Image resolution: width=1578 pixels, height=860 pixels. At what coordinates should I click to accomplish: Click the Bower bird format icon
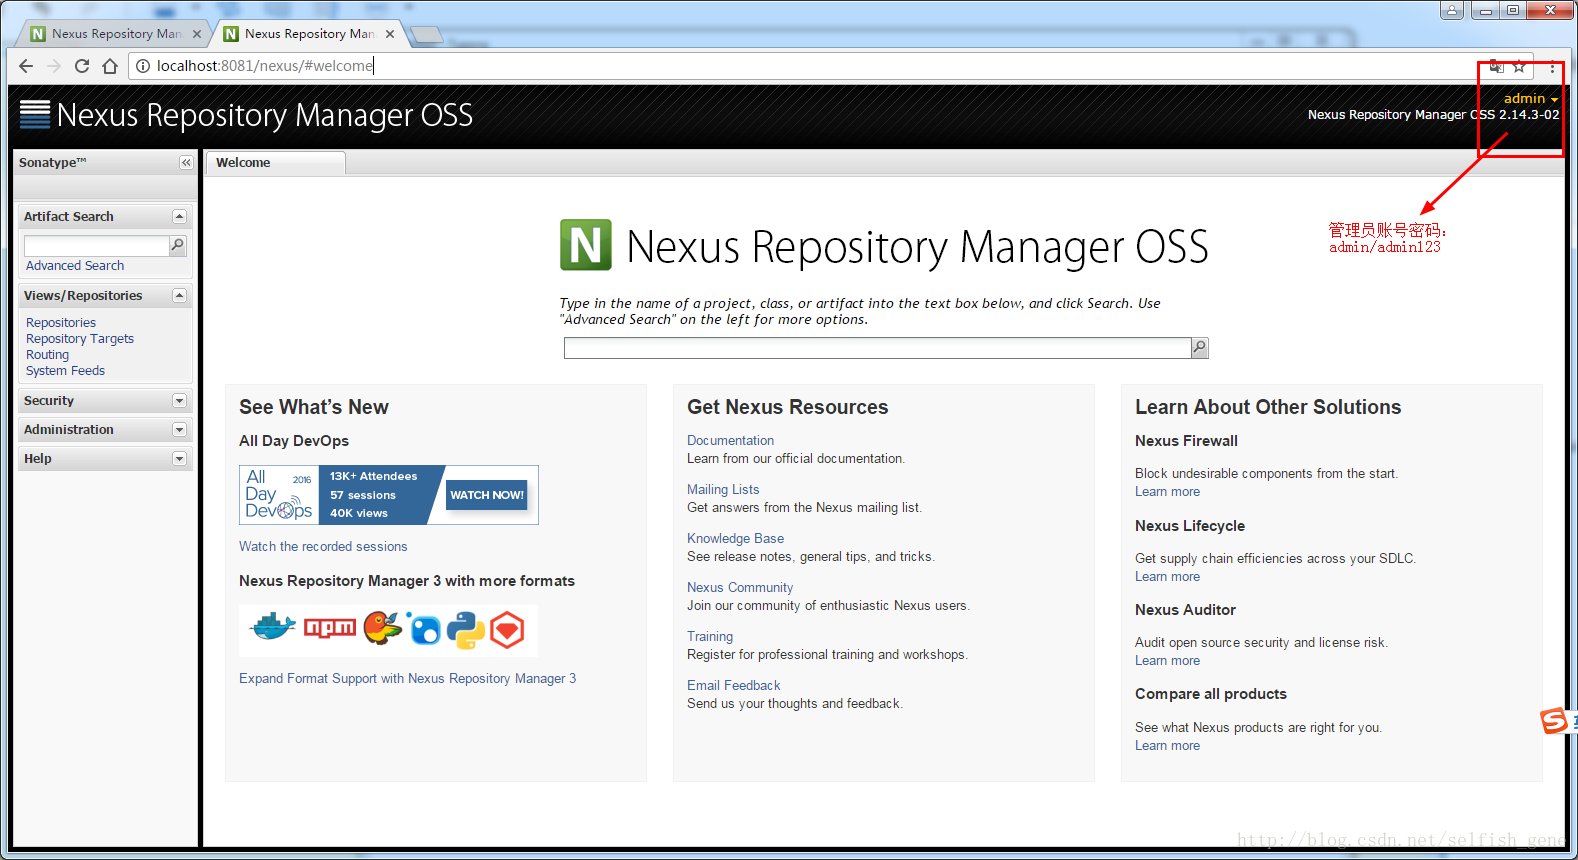382,628
